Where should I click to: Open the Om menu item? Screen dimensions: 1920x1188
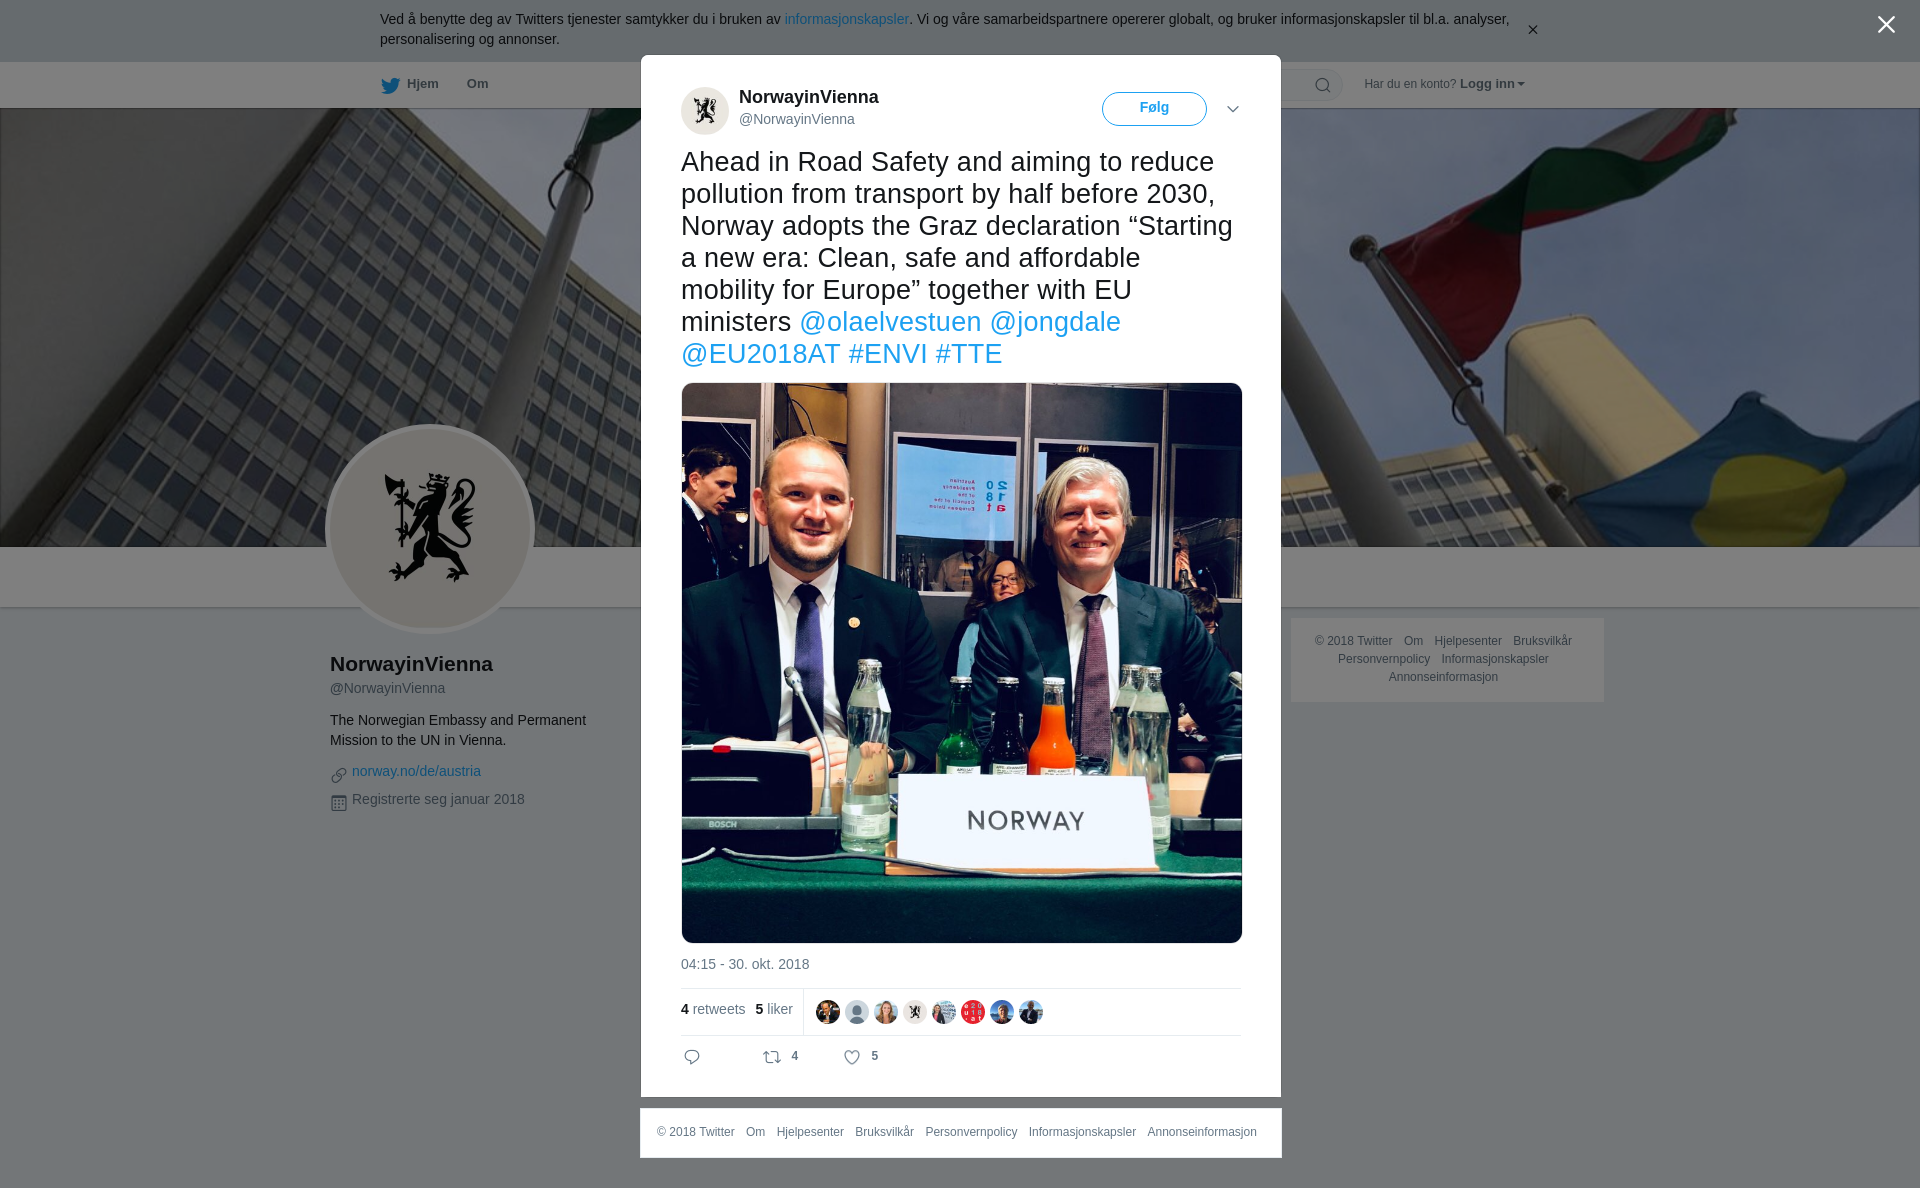[477, 84]
